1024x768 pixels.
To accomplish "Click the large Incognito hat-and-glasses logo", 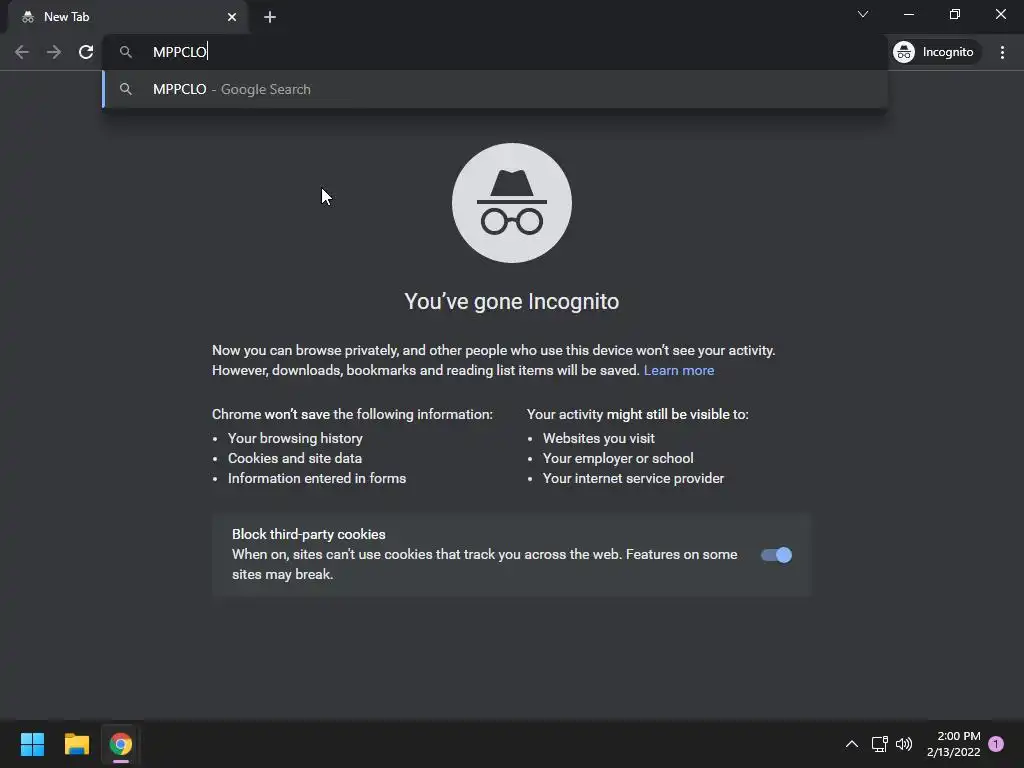I will tap(512, 203).
